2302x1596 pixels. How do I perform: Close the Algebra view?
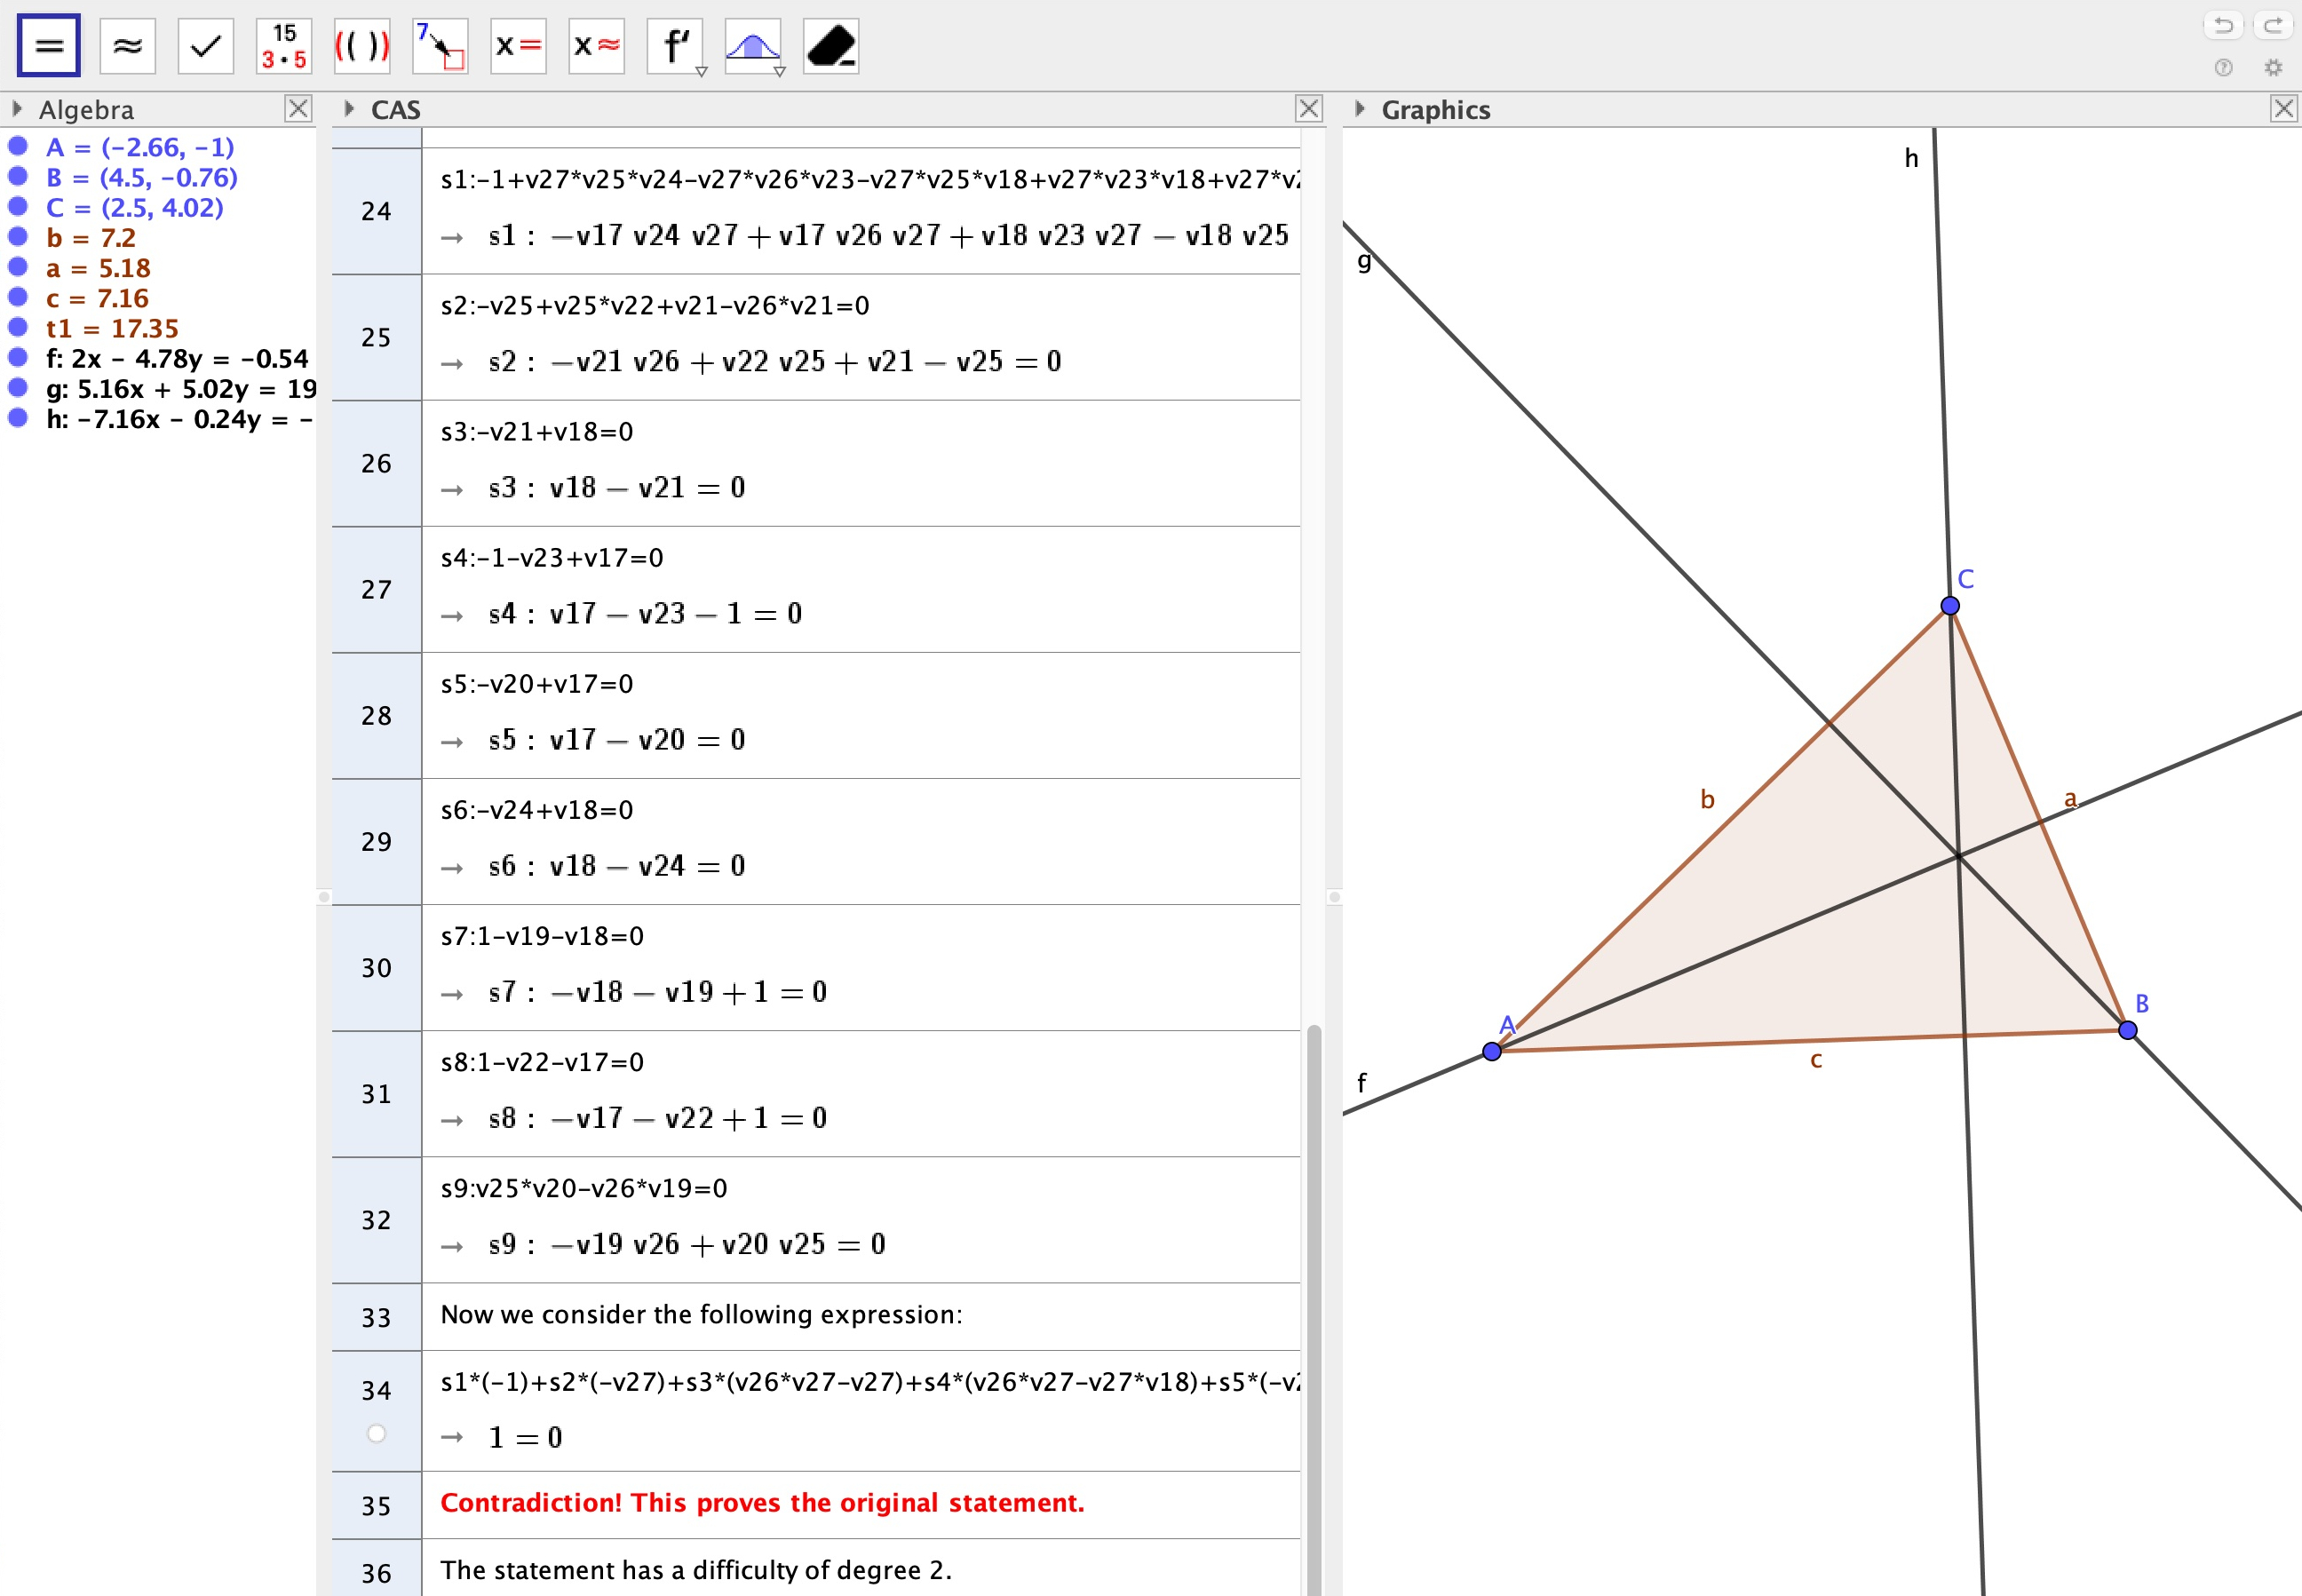tap(298, 108)
